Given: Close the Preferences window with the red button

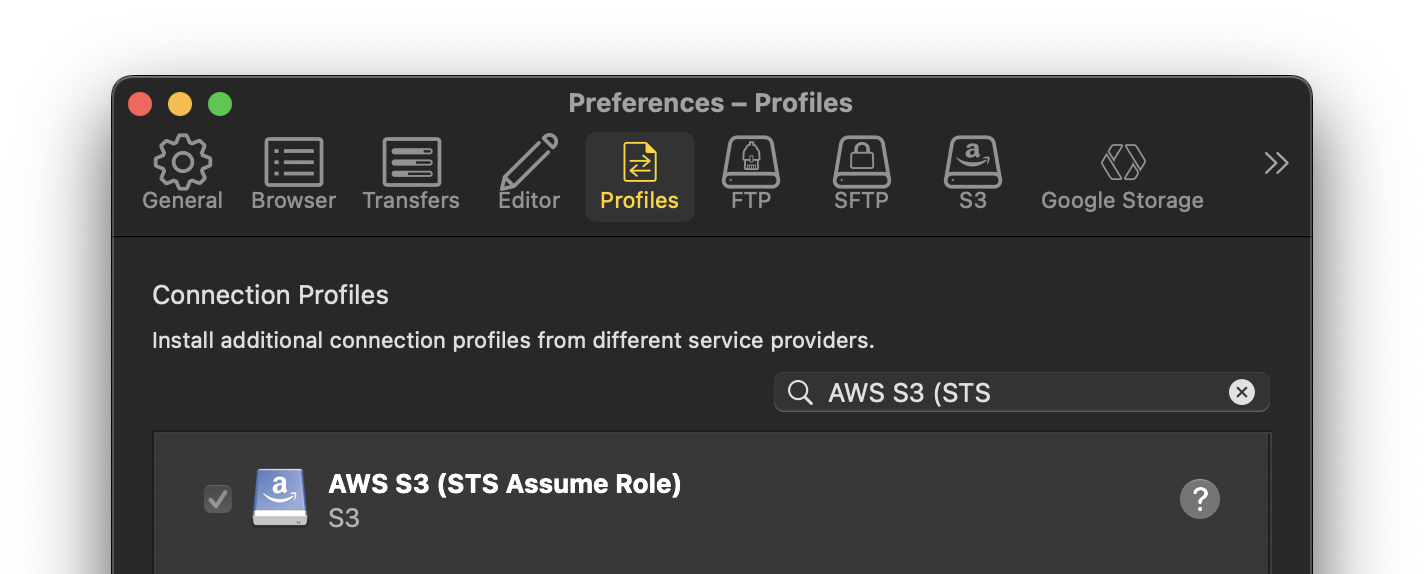Looking at the screenshot, I should pos(140,103).
